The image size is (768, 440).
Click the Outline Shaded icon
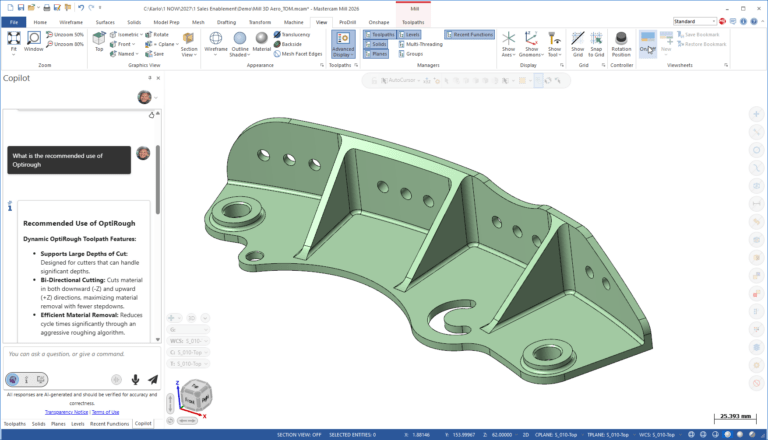coord(240,40)
